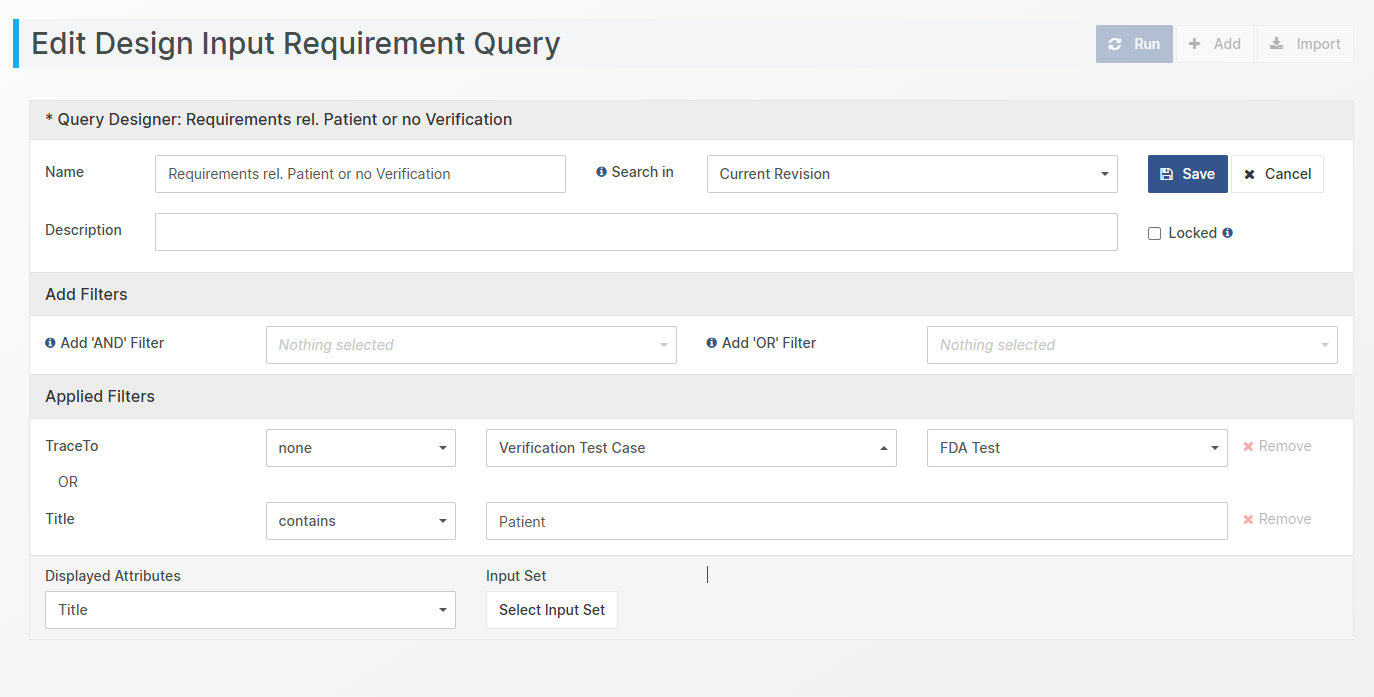This screenshot has height=697, width=1374.
Task: Edit the Name input field
Action: [360, 174]
